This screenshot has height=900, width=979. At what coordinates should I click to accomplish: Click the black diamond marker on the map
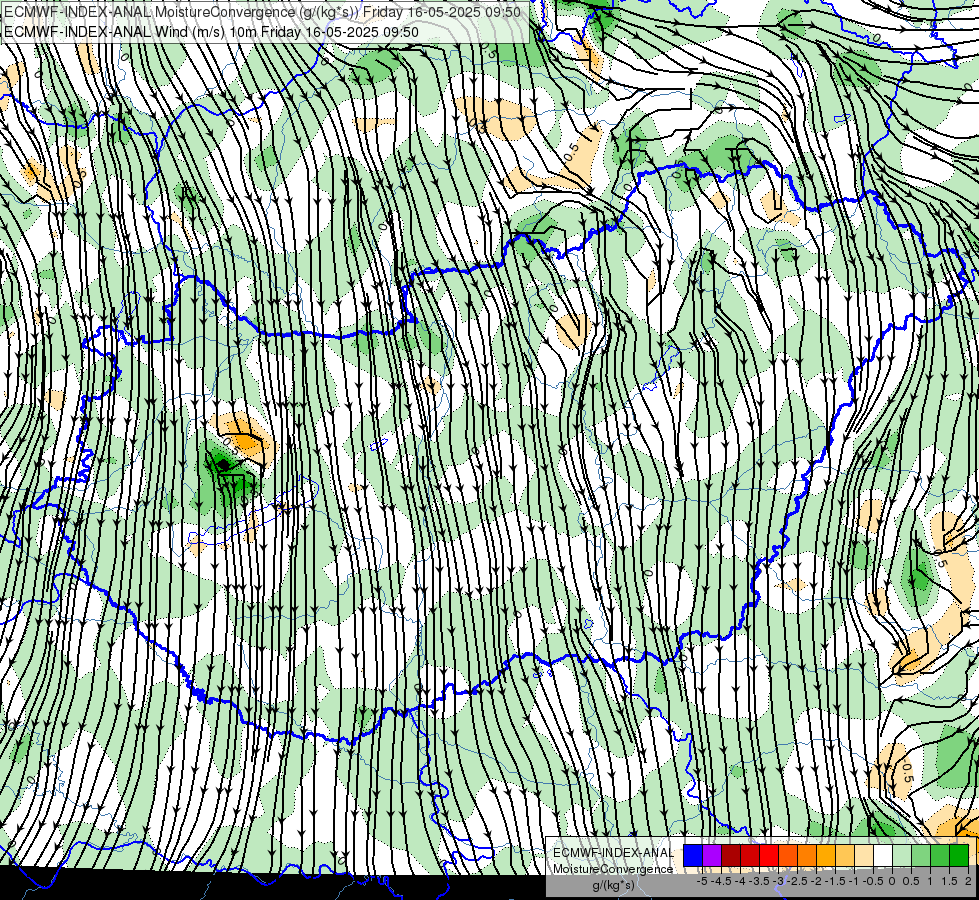click(x=223, y=465)
